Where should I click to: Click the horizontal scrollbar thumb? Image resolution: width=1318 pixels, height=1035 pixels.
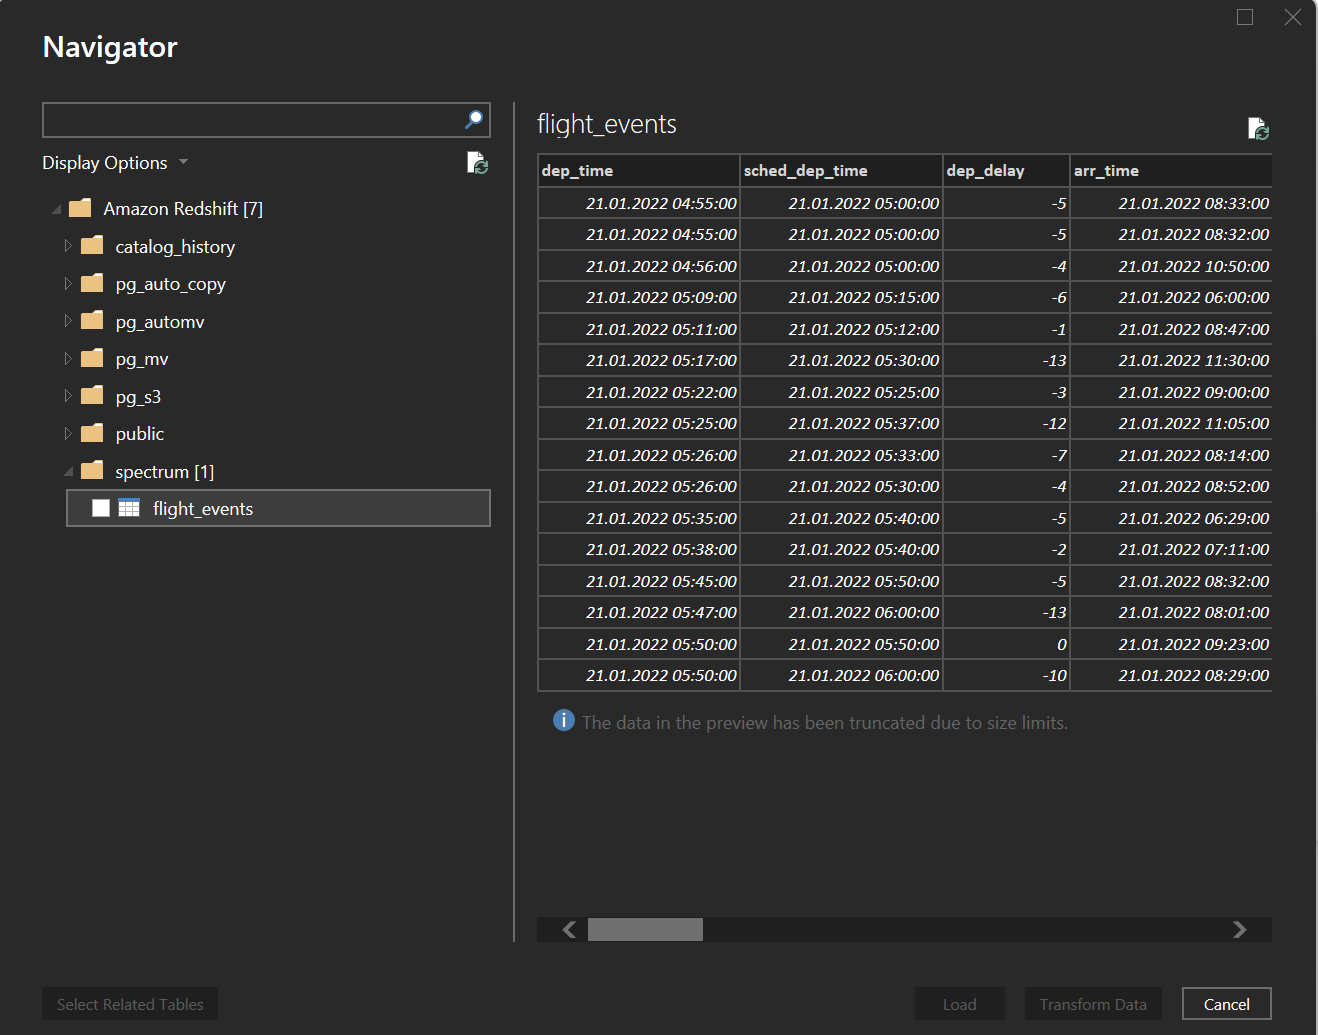645,929
